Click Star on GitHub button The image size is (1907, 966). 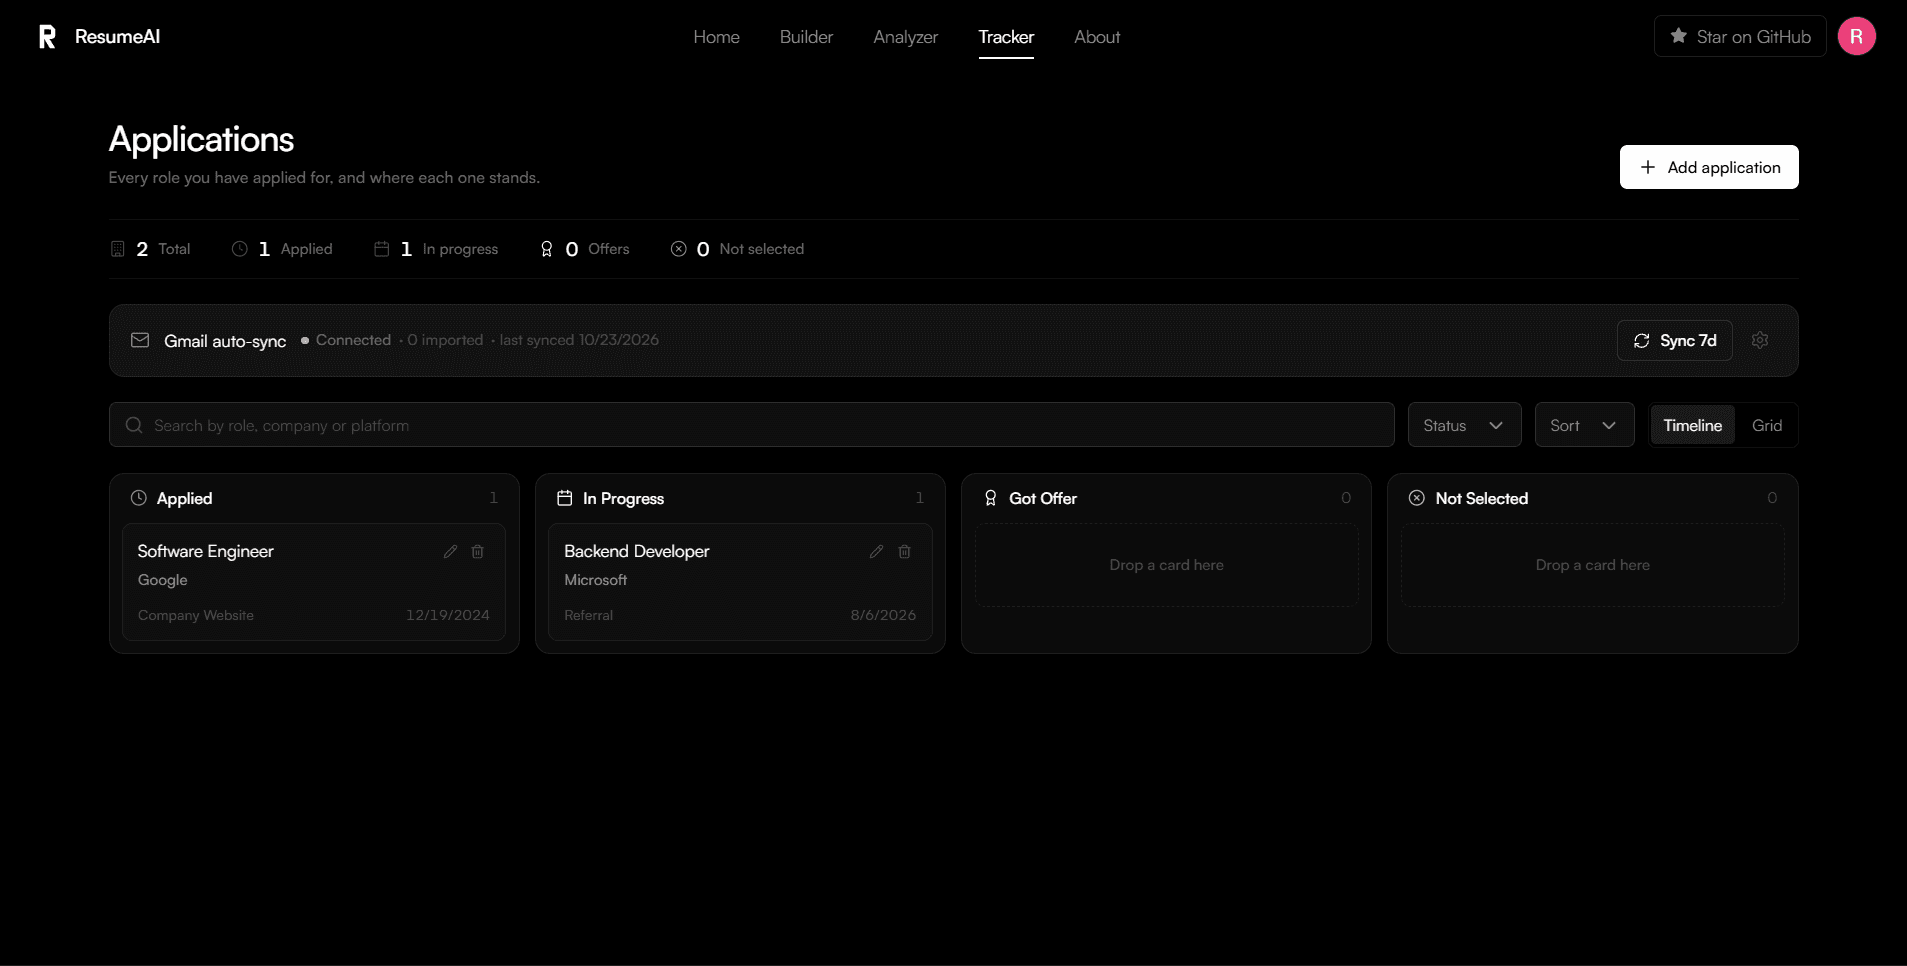point(1740,37)
